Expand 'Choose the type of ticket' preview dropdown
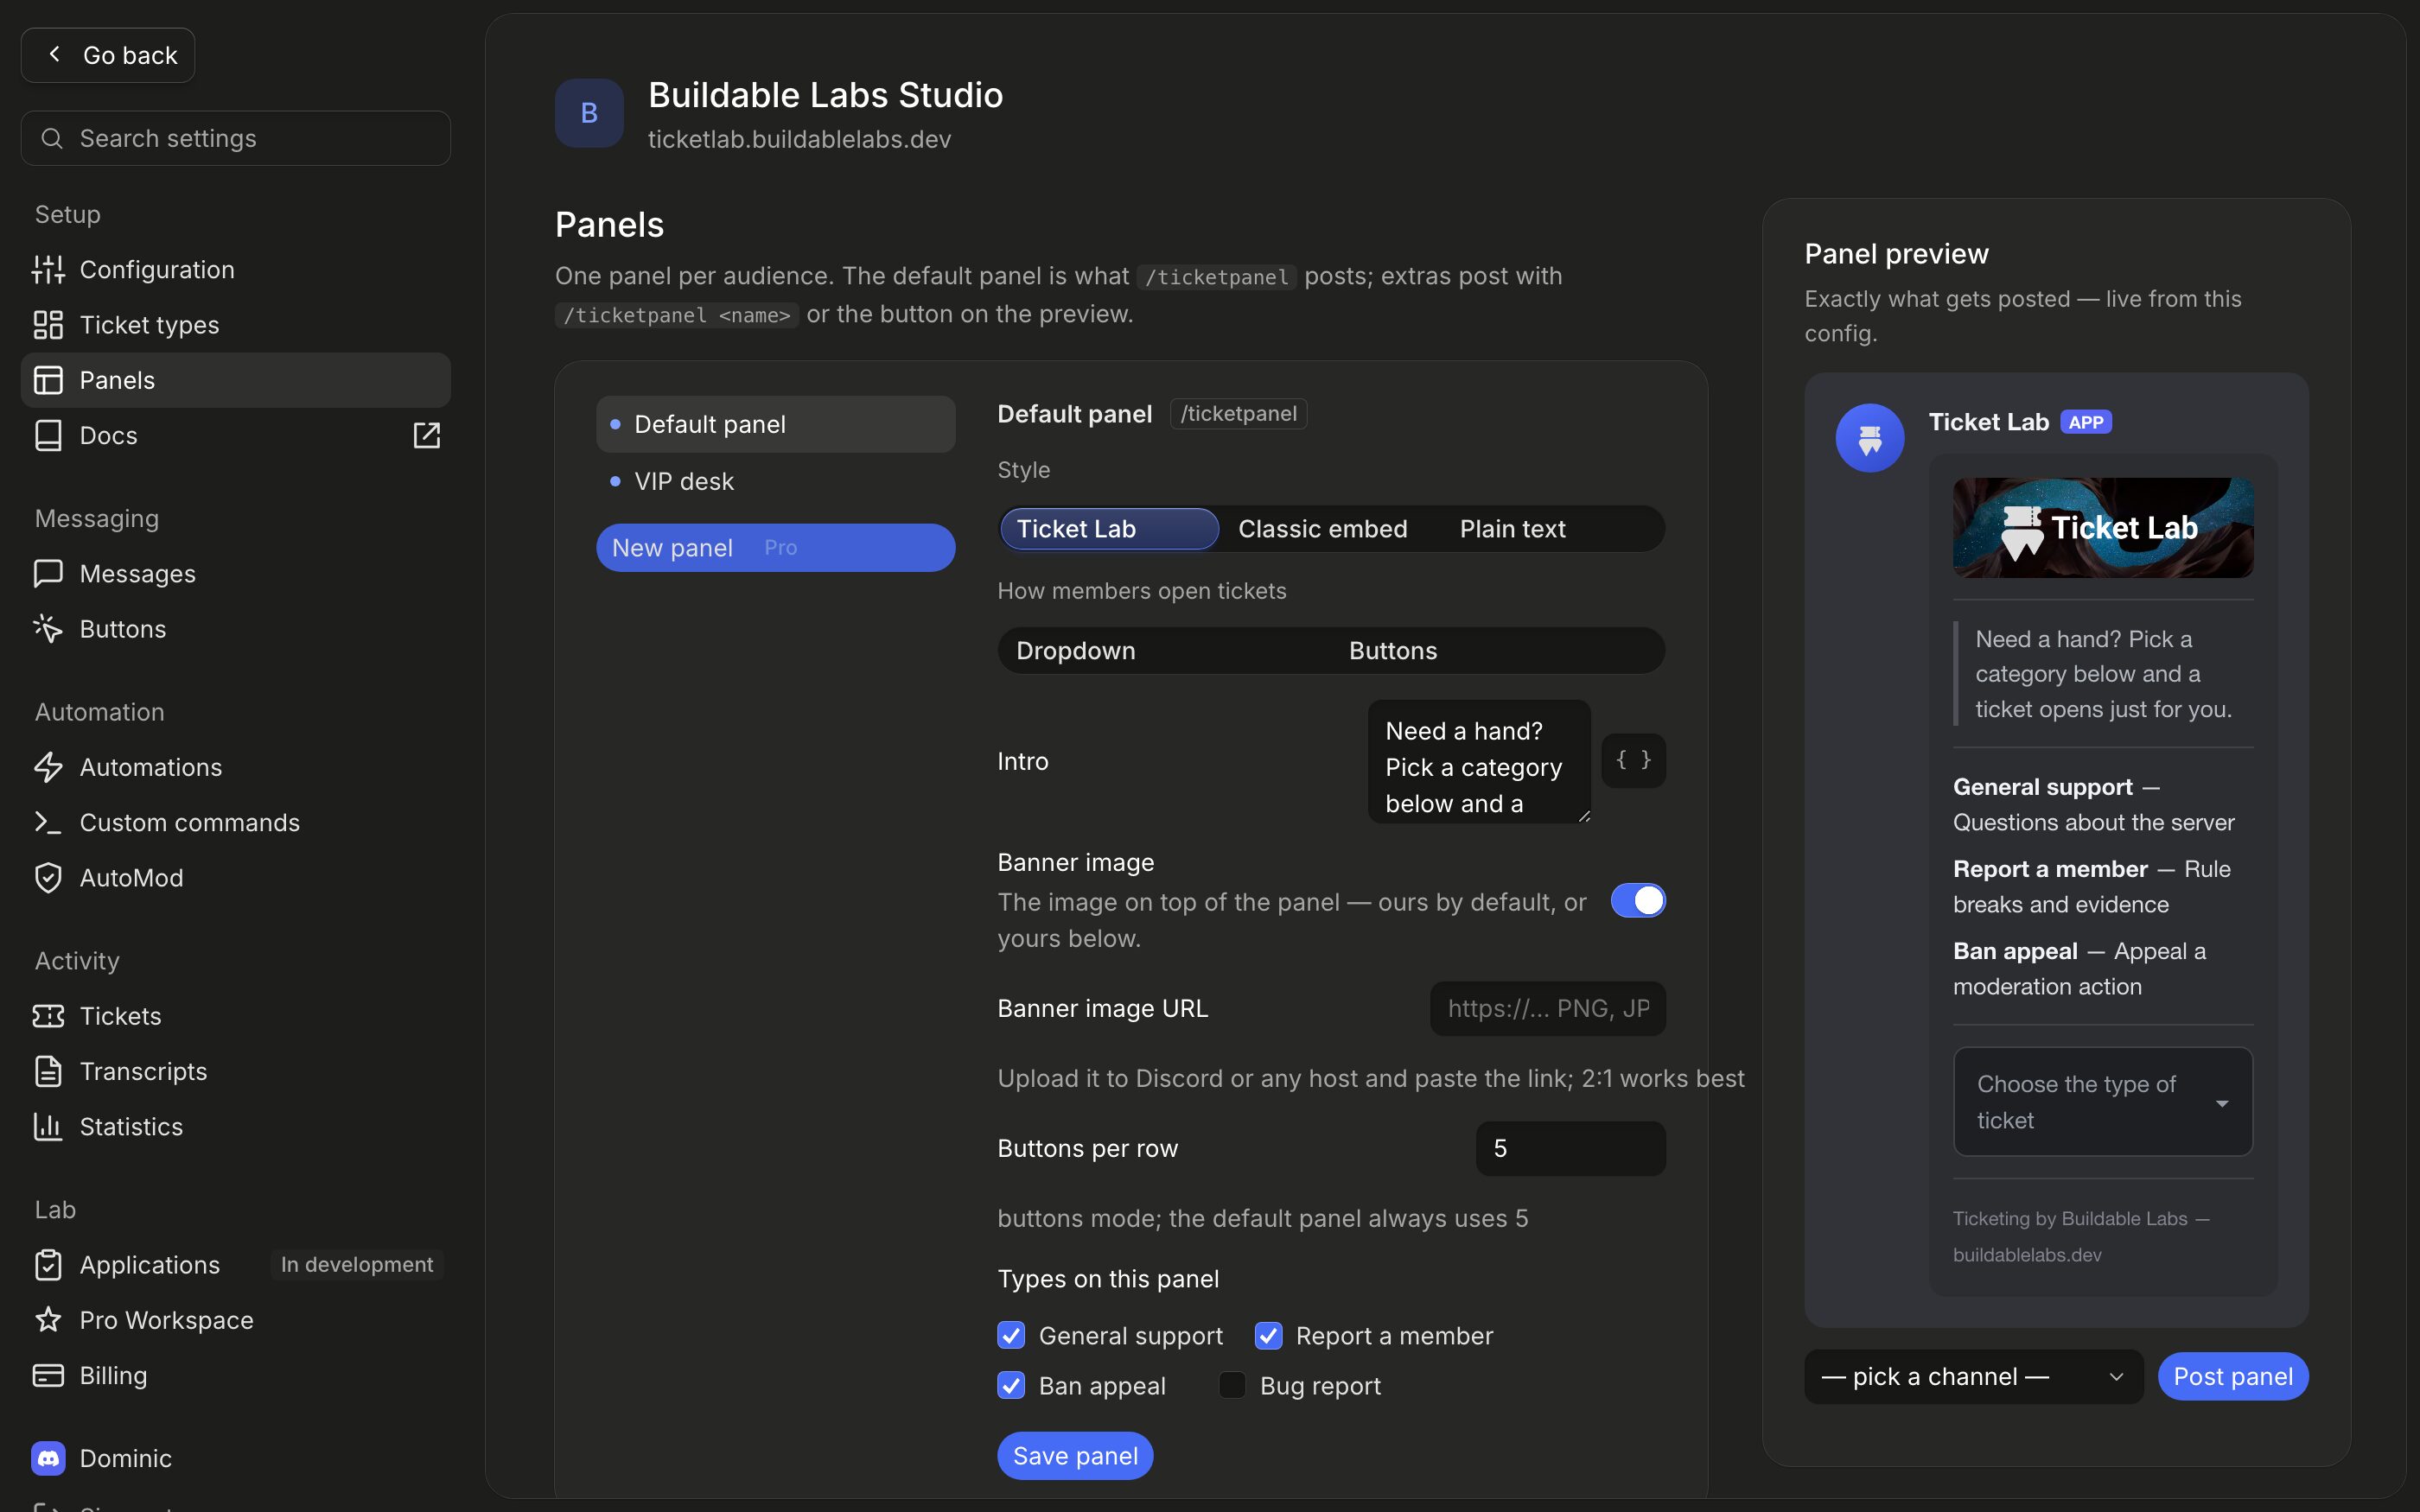Image resolution: width=2420 pixels, height=1512 pixels. tap(2102, 1102)
